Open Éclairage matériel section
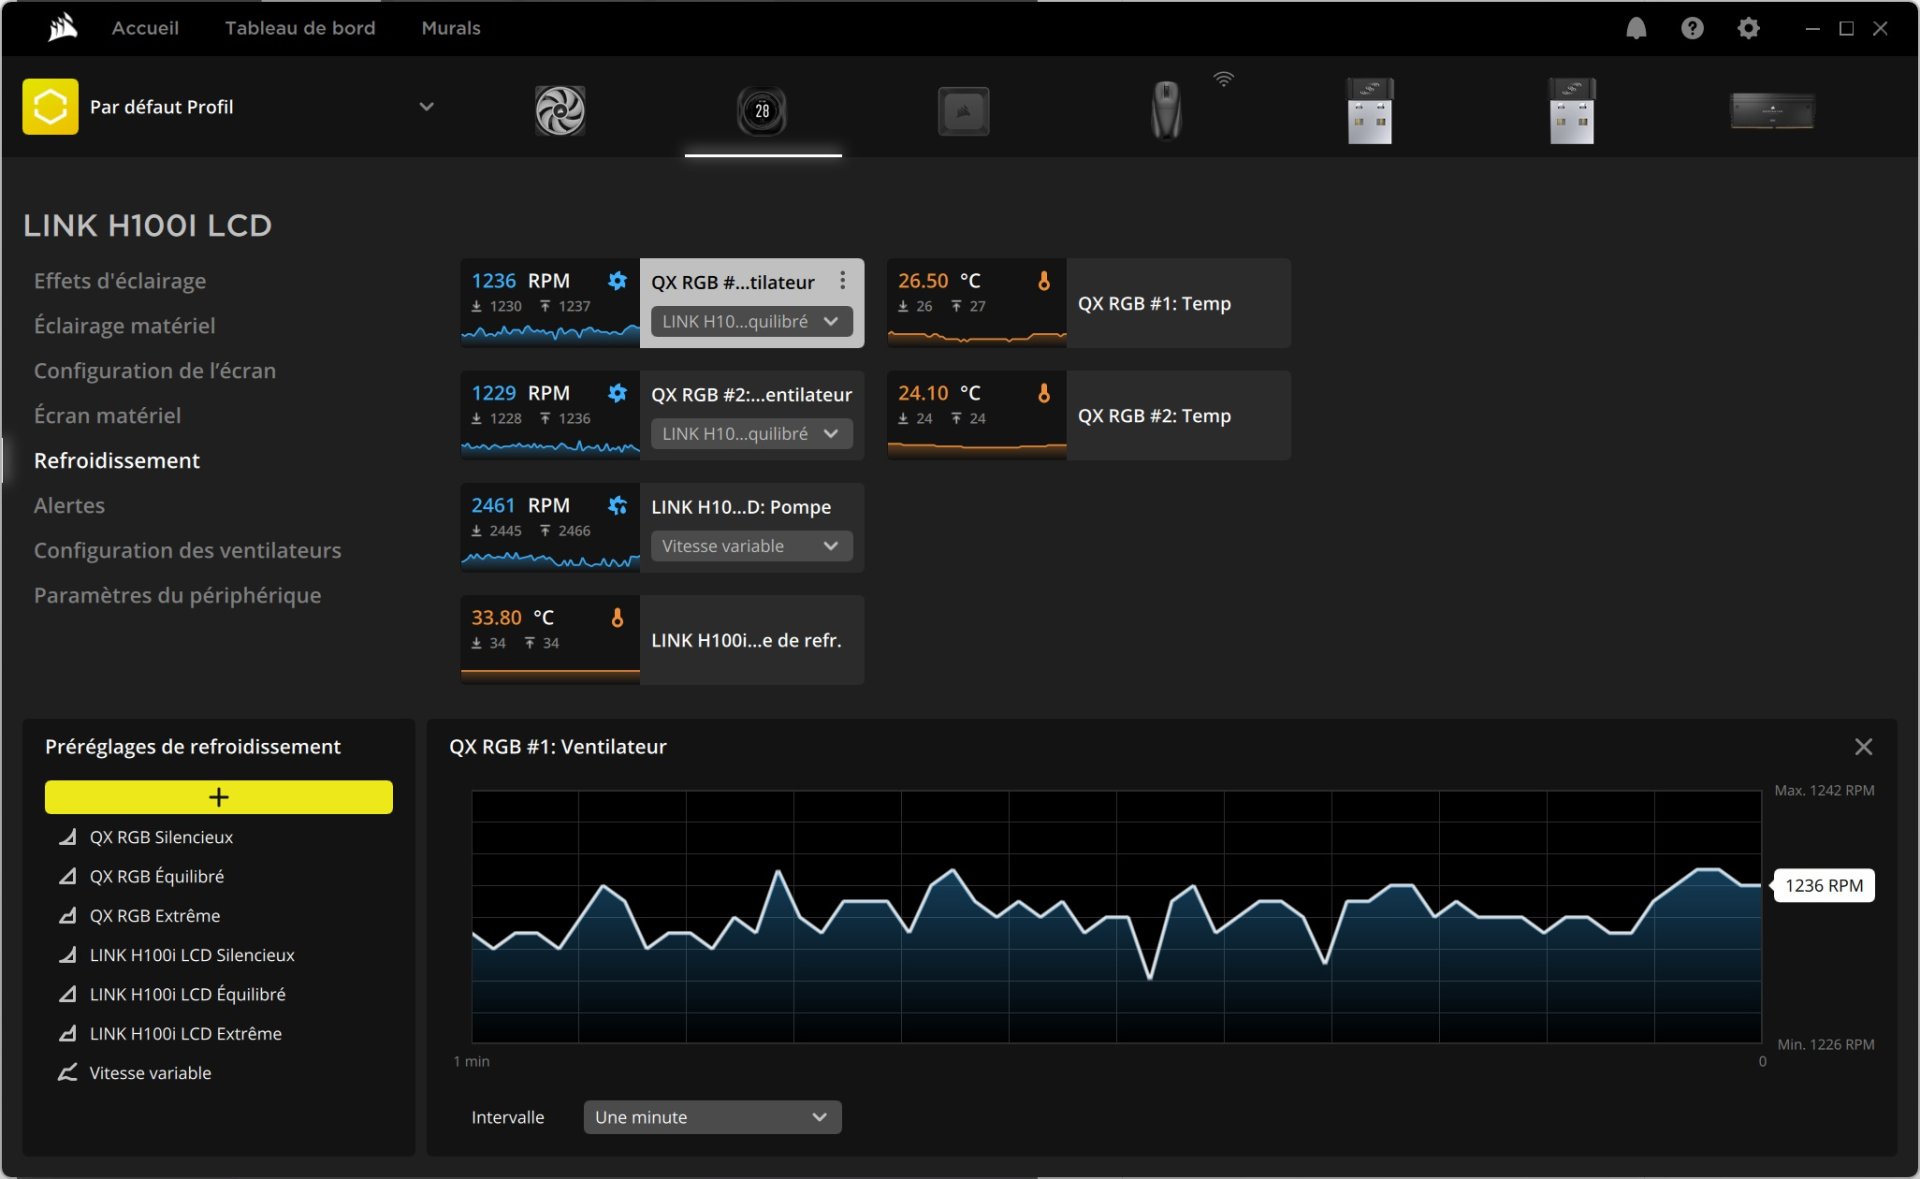The height and width of the screenshot is (1179, 1920). coord(125,326)
